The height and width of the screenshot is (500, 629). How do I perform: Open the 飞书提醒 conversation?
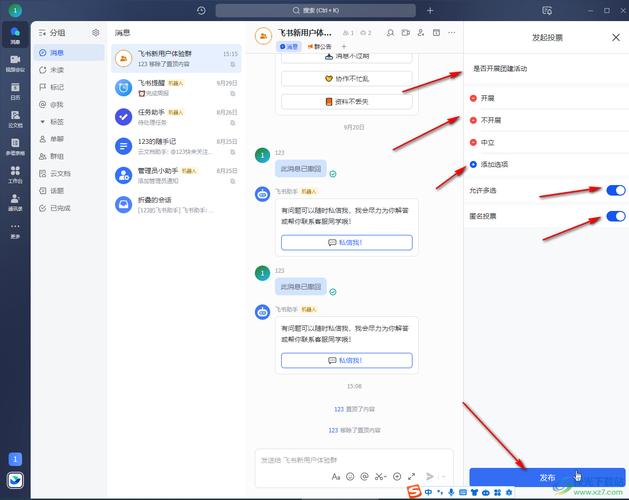176,88
